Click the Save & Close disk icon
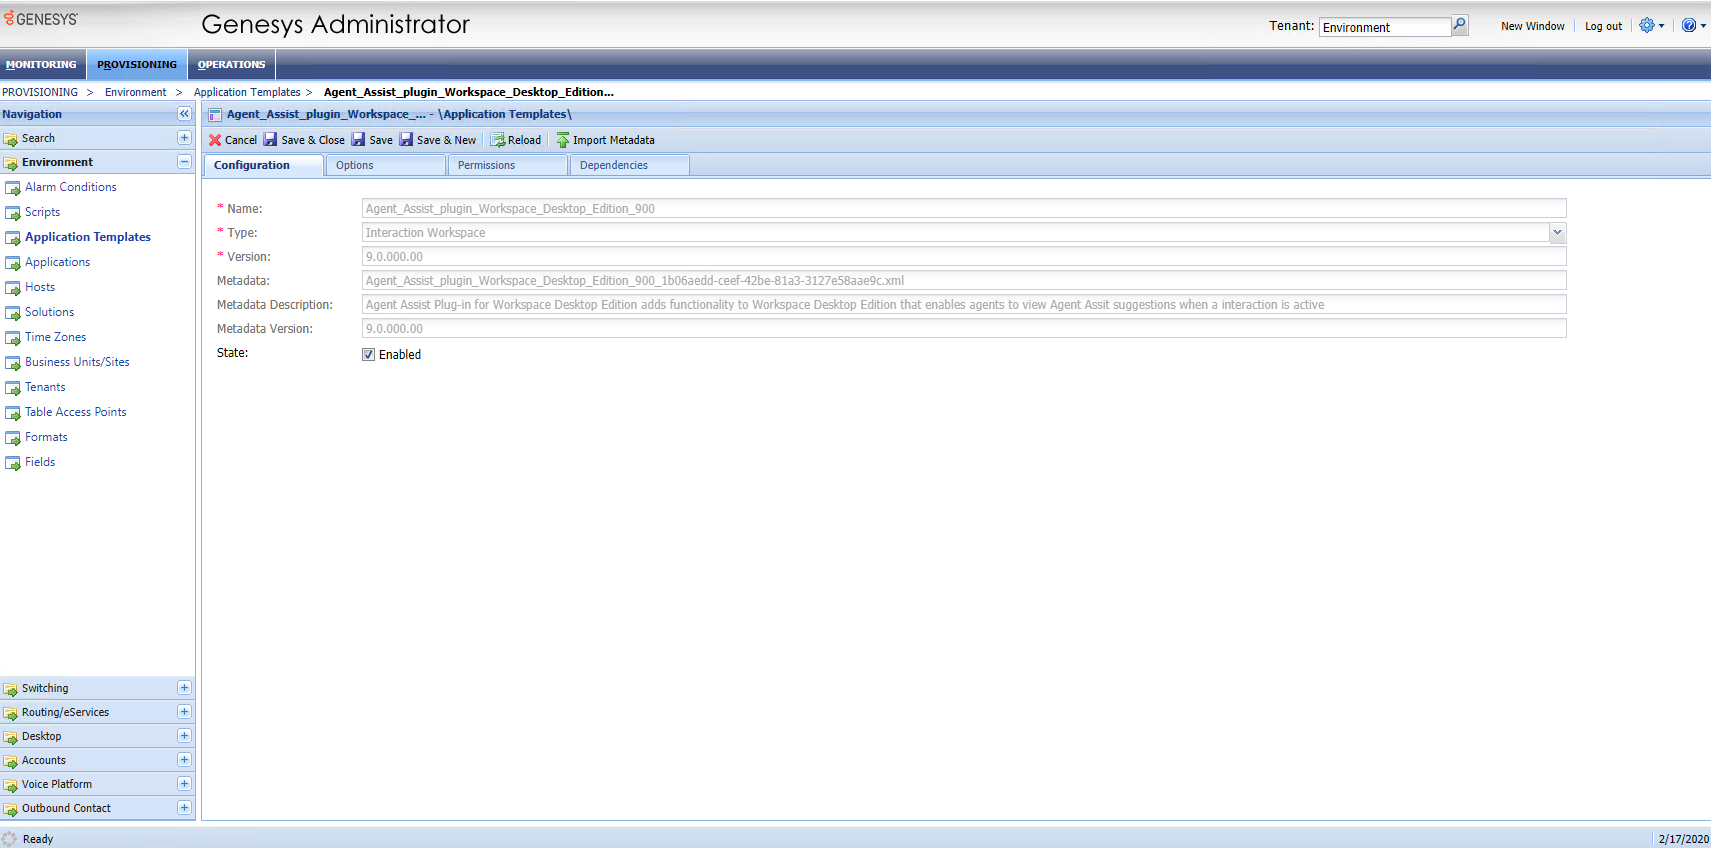This screenshot has height=848, width=1711. tap(270, 139)
